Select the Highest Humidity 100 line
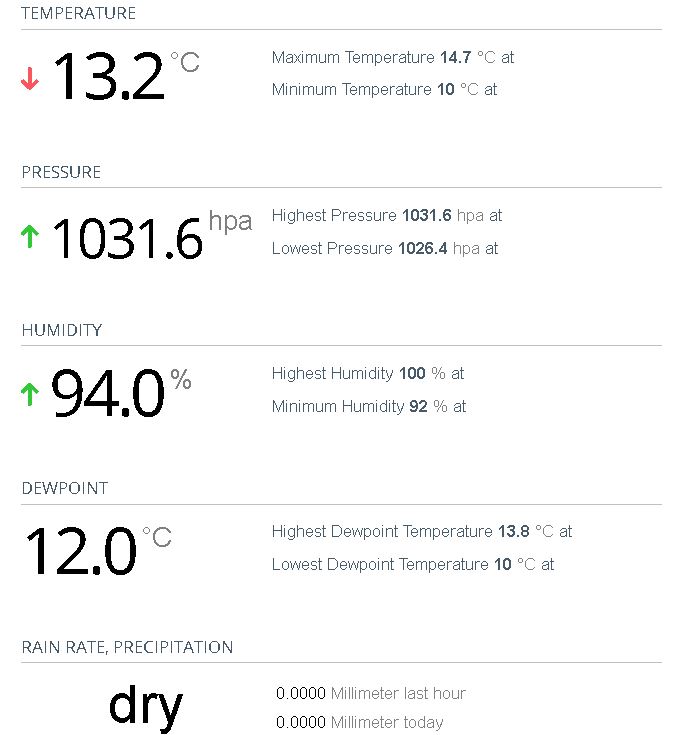Image resolution: width=680 pixels, height=735 pixels. pos(367,373)
